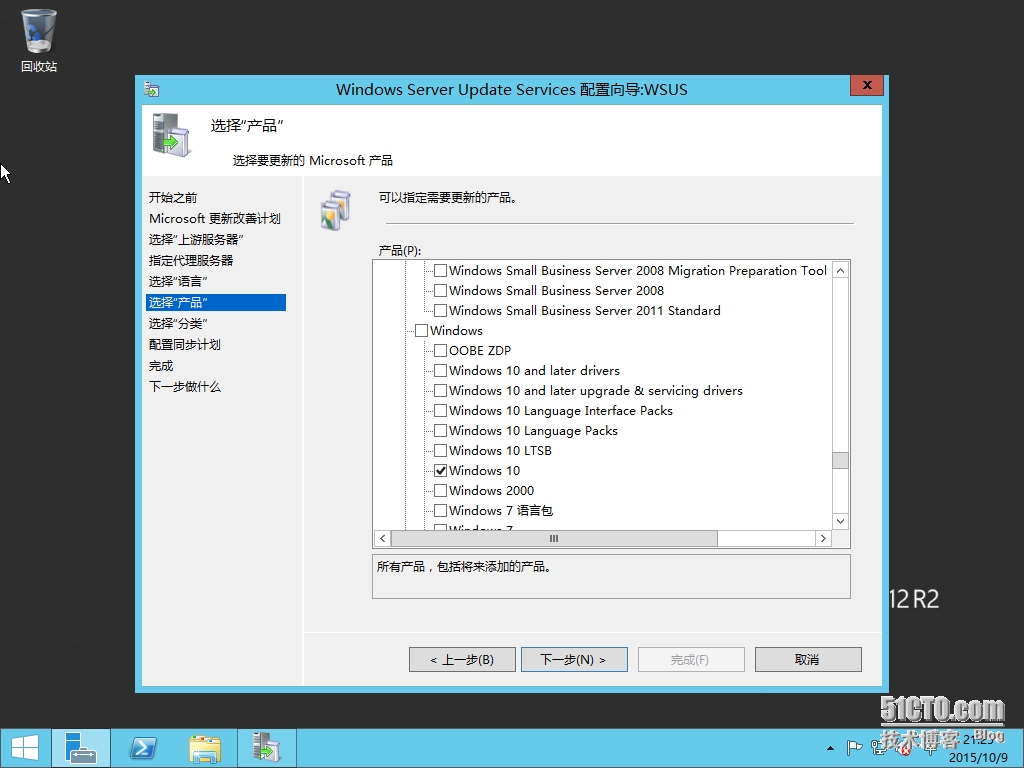Go to 选择"上游服务器" step
Image resolution: width=1024 pixels, height=768 pixels.
pos(196,240)
